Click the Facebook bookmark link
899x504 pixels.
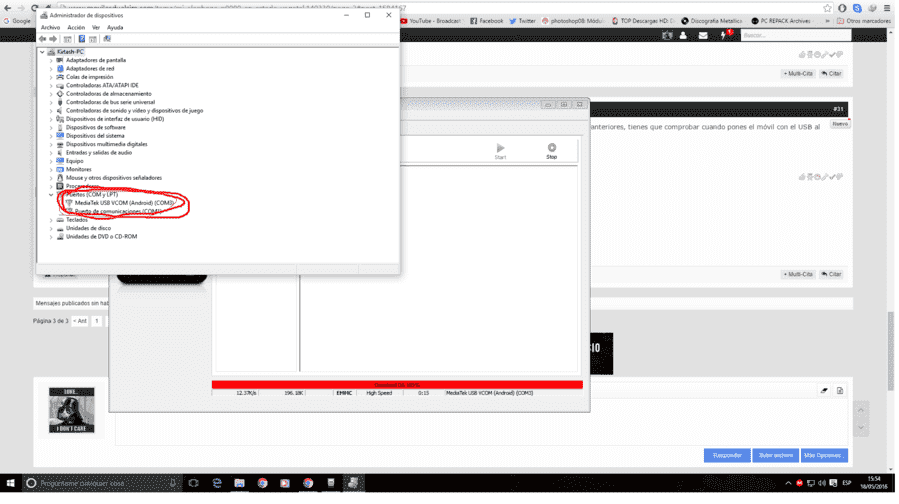(487, 21)
